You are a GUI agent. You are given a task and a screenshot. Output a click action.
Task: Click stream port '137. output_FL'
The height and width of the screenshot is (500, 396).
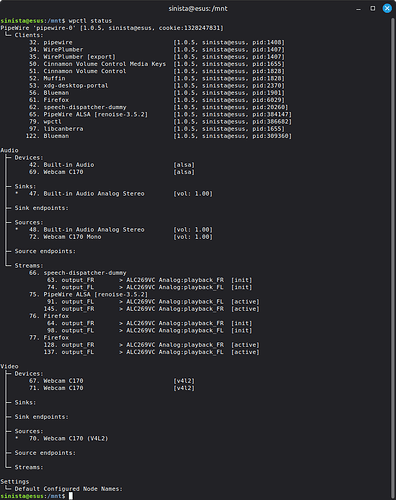[x=69, y=352]
